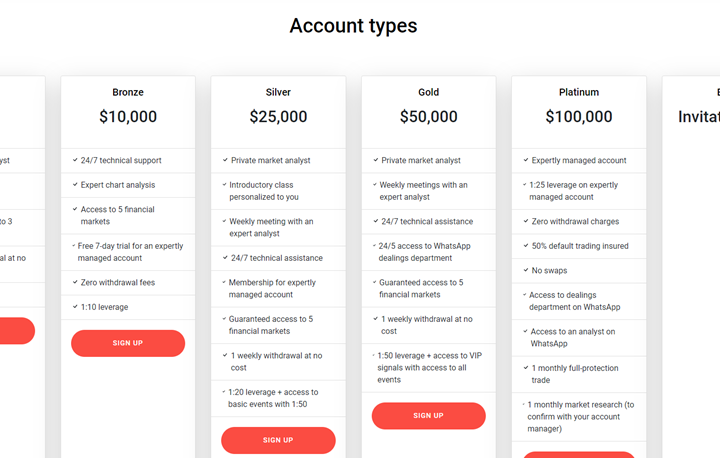The image size is (720, 458).
Task: Click checkmark beside Zero withdrawal charges
Action: click(x=525, y=221)
